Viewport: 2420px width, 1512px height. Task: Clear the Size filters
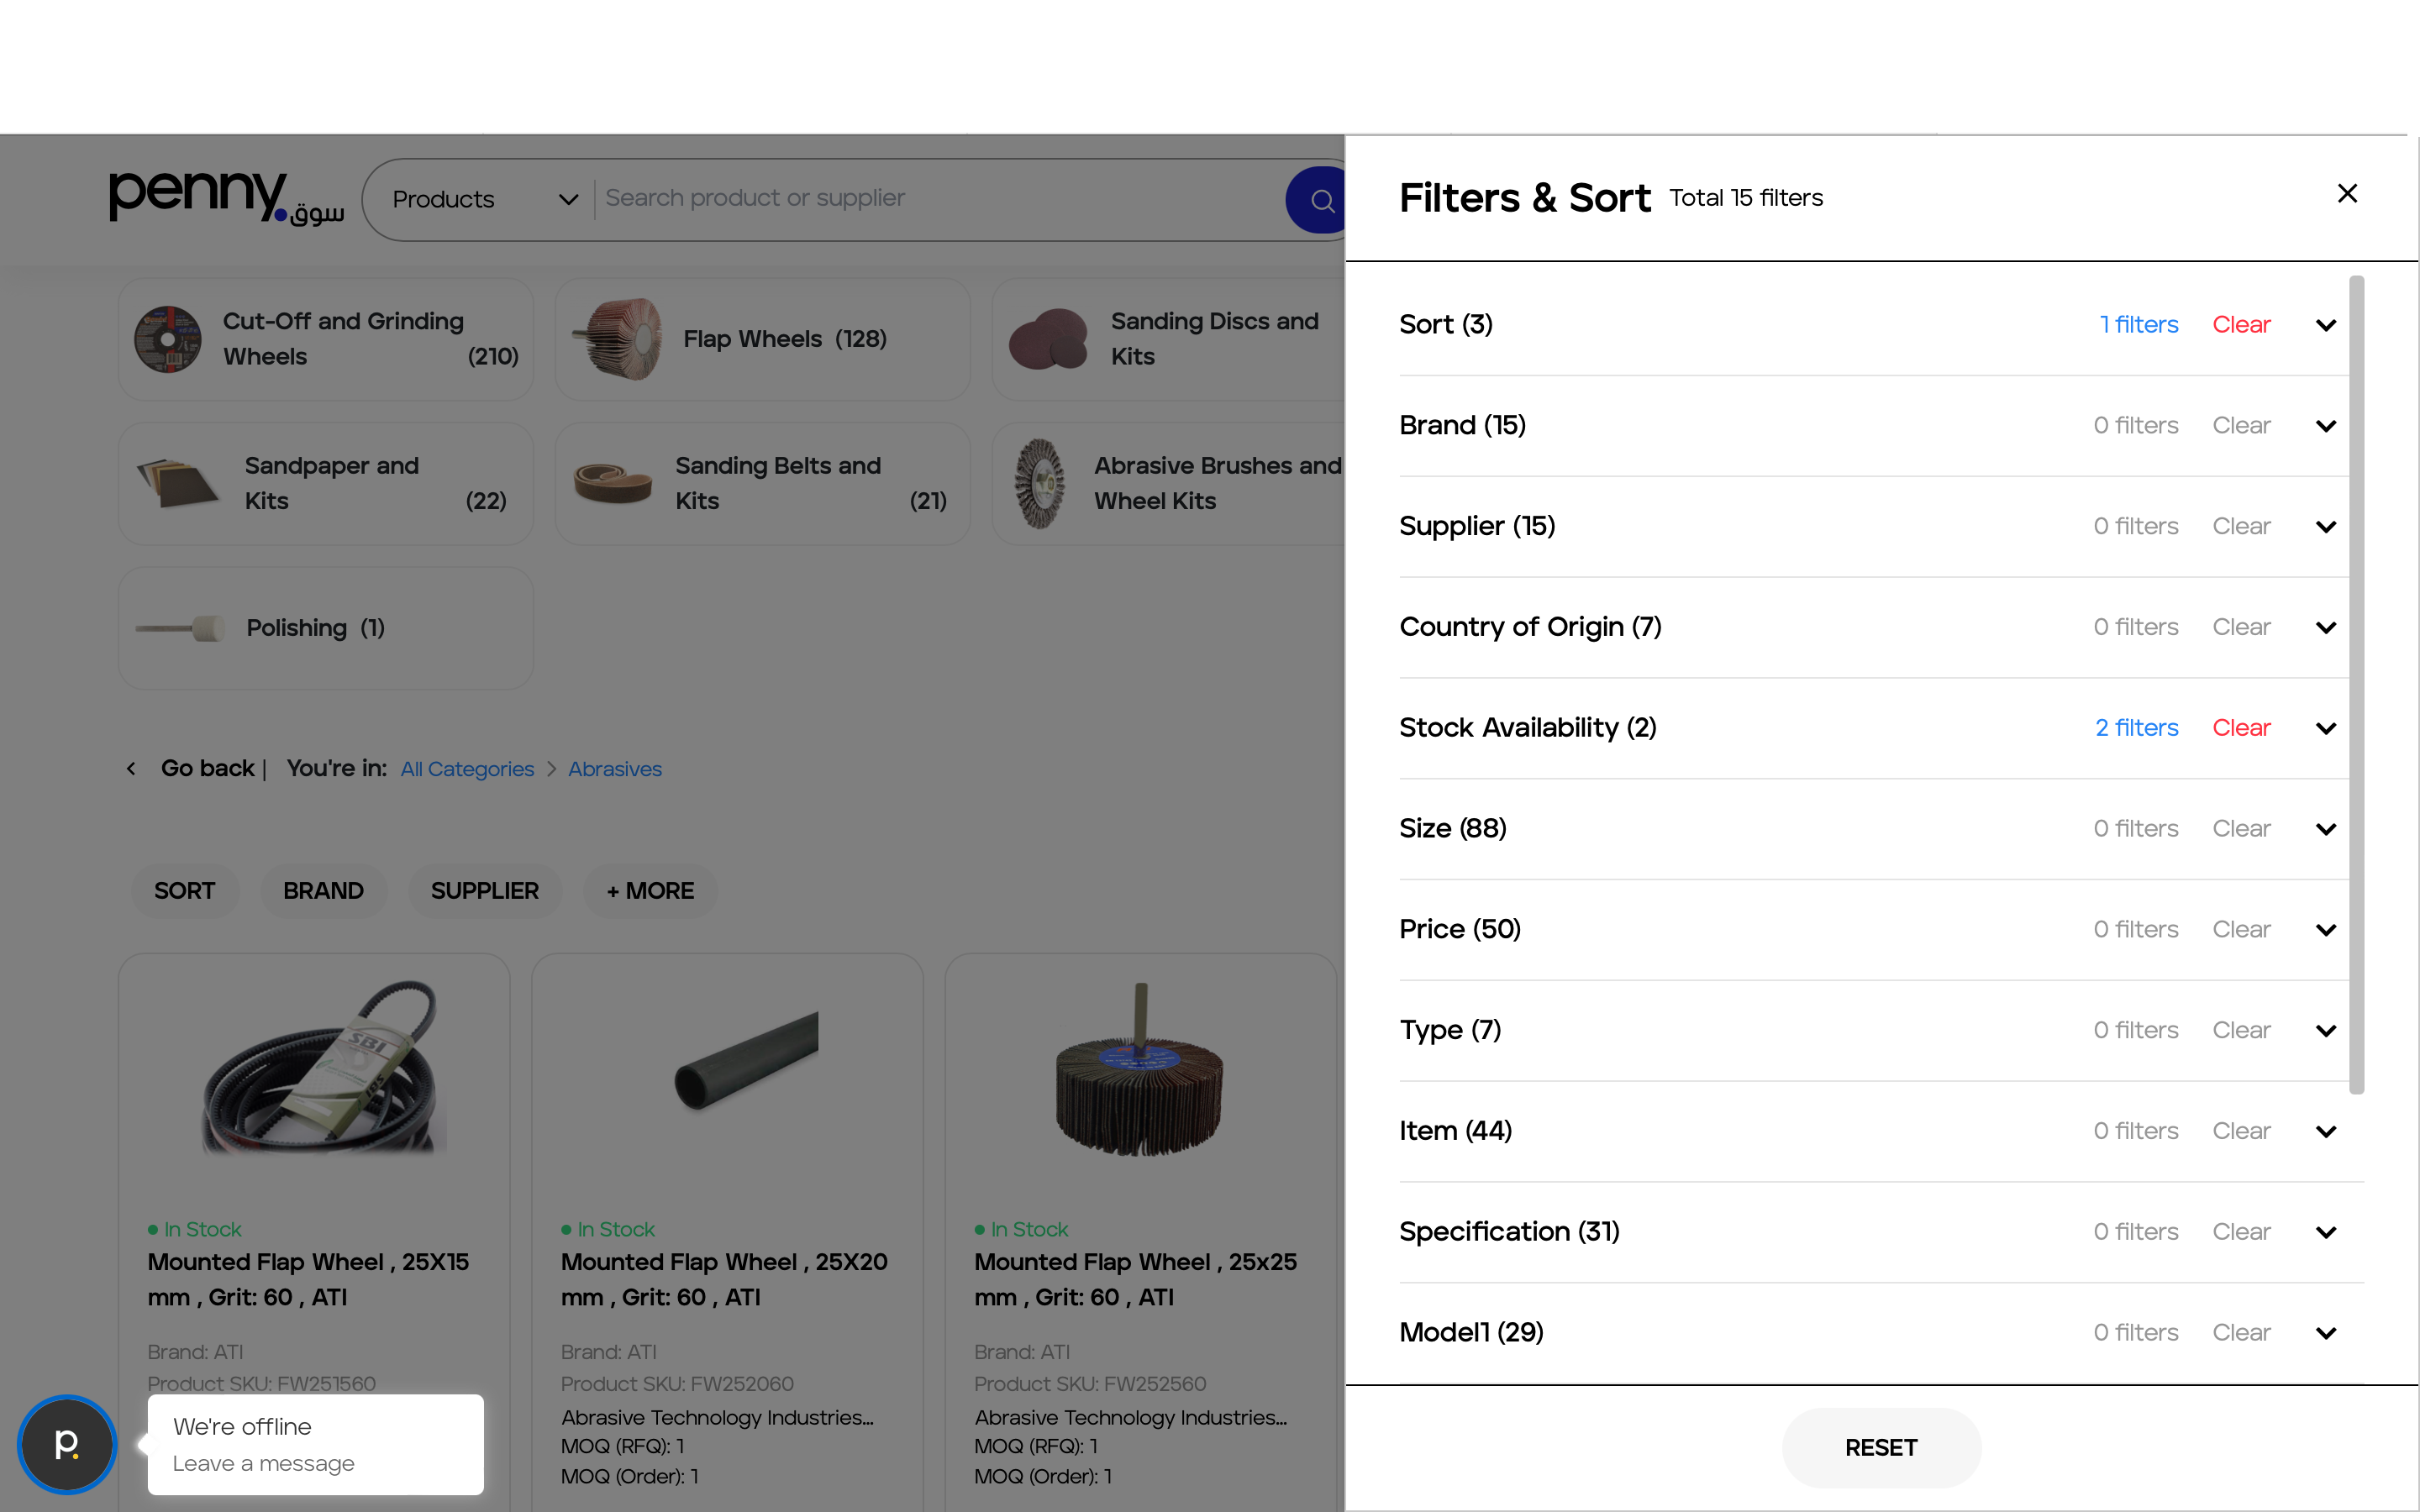click(x=2241, y=828)
